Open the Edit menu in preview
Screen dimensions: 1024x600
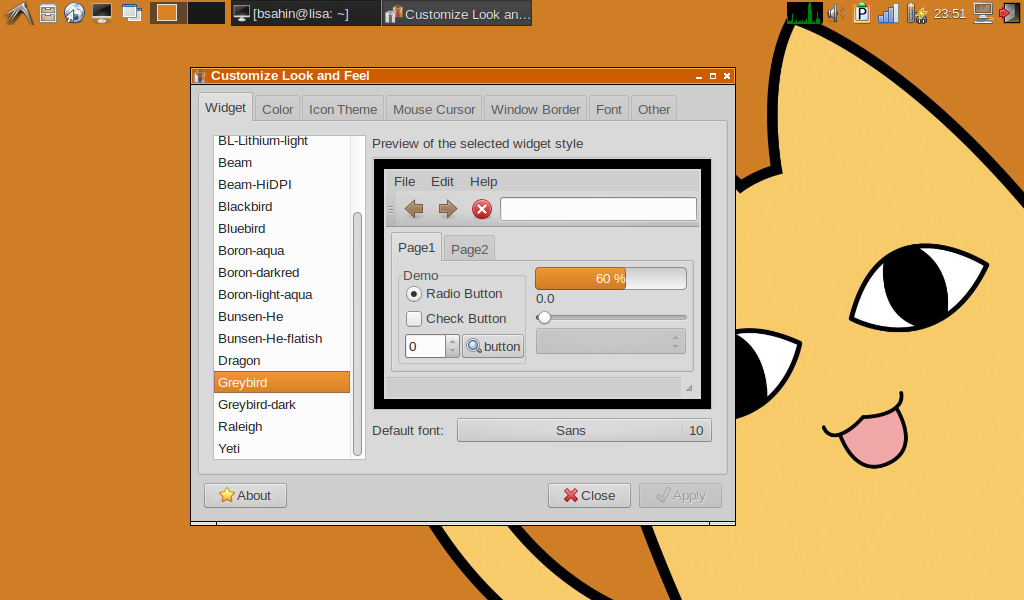point(442,182)
